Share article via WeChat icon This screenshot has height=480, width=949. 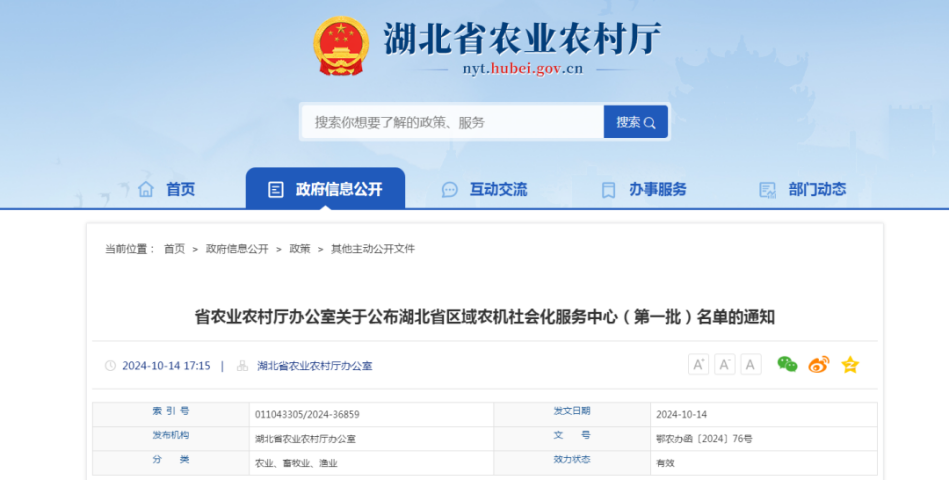pyautogui.click(x=787, y=364)
